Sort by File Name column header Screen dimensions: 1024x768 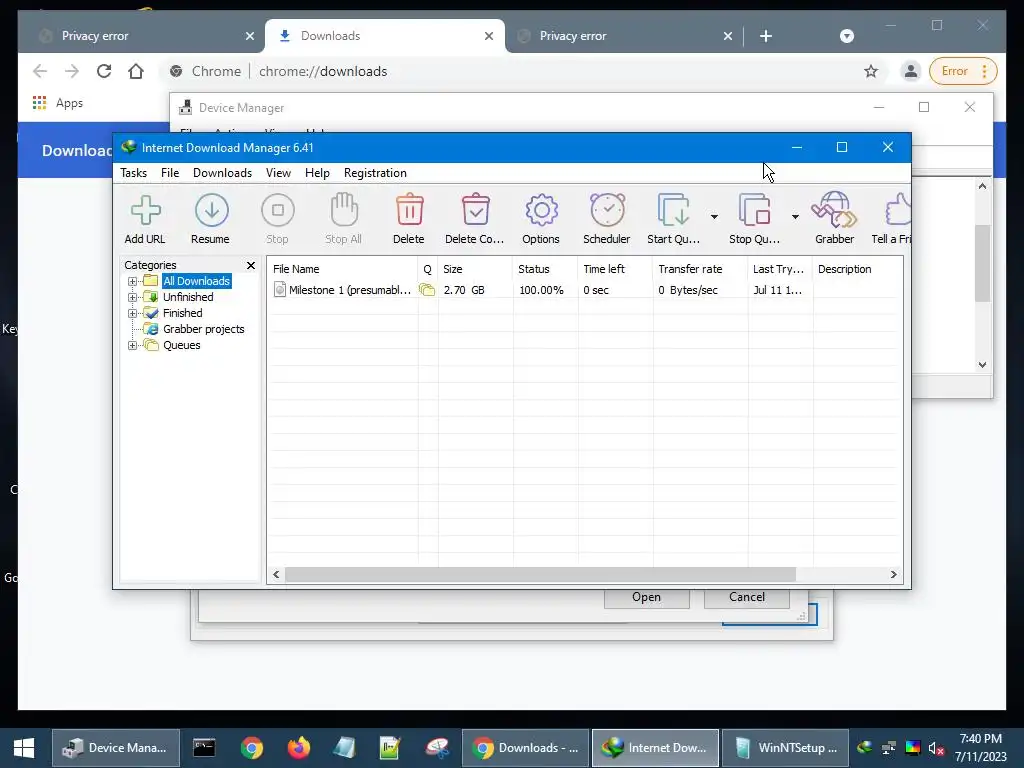[342, 269]
